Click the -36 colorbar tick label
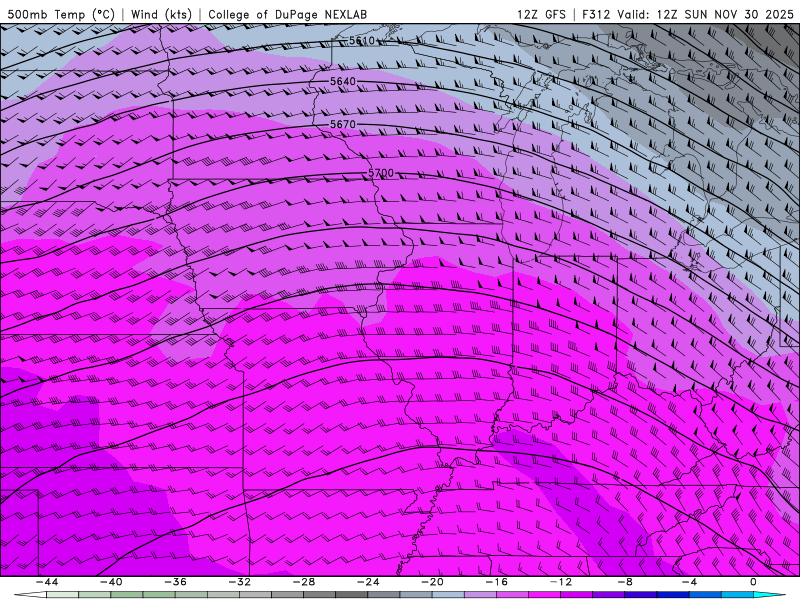Image resolution: width=800 pixels, height=600 pixels. click(x=175, y=582)
